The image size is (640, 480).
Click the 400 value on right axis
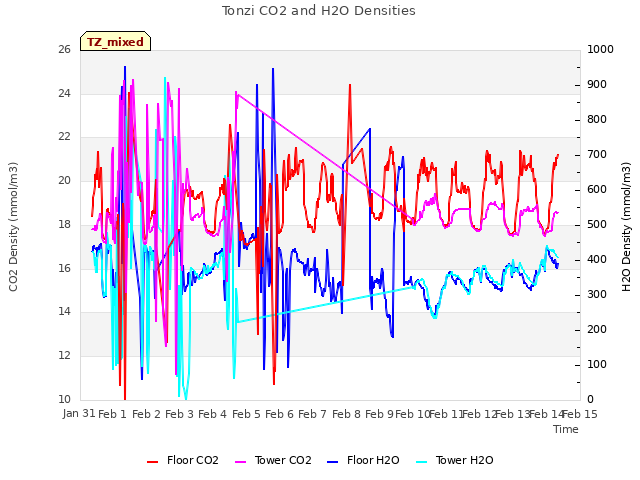point(597,260)
